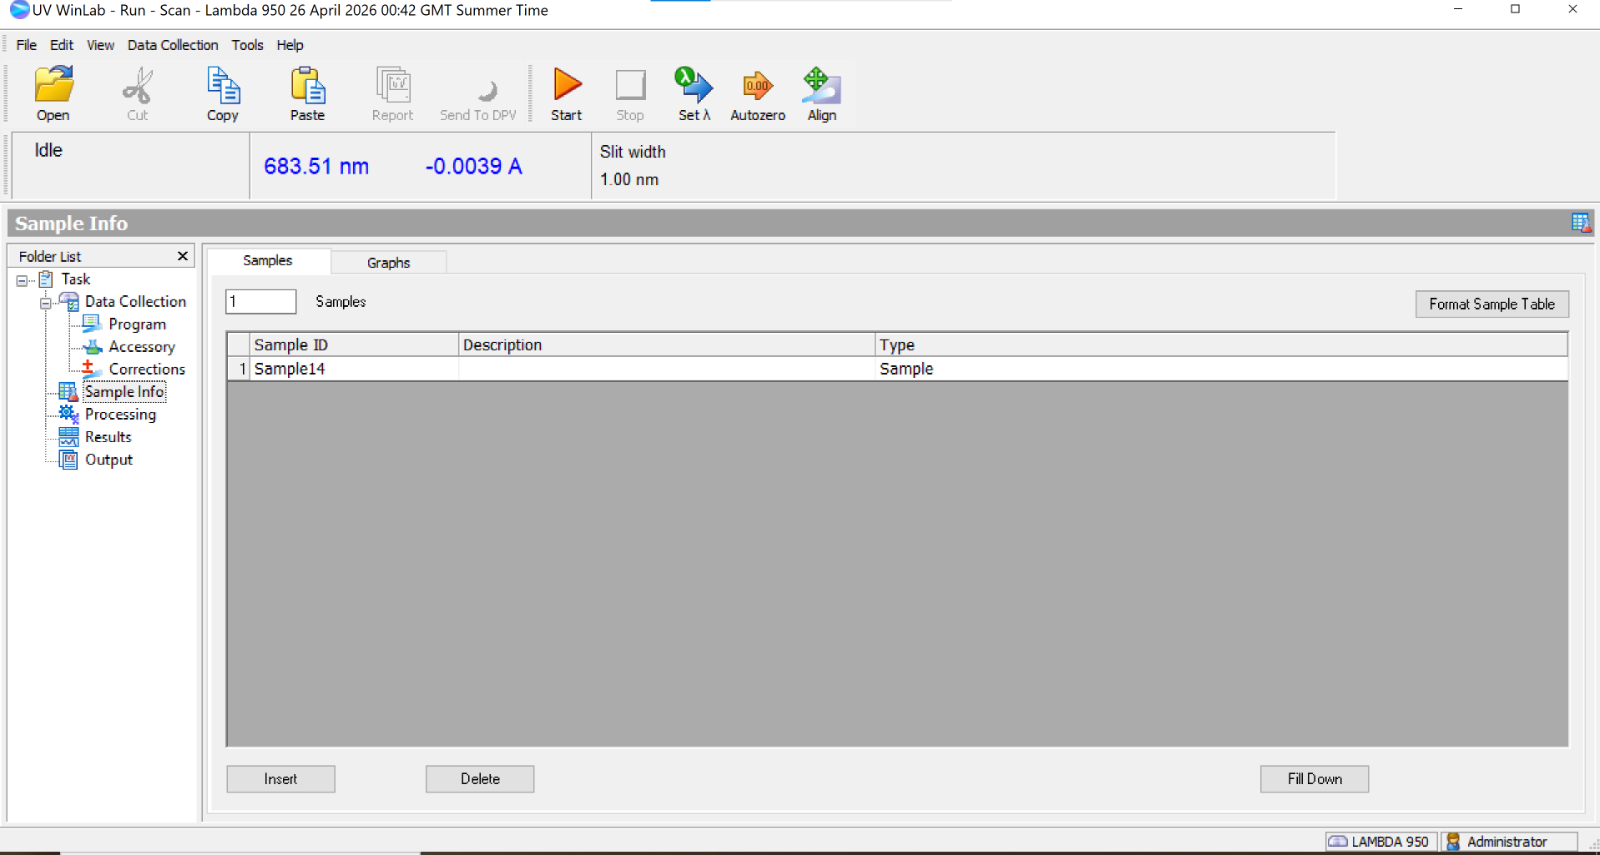Viewport: 1600px width, 855px height.
Task: Click the Open folder icon in toolbar
Action: pyautogui.click(x=54, y=85)
